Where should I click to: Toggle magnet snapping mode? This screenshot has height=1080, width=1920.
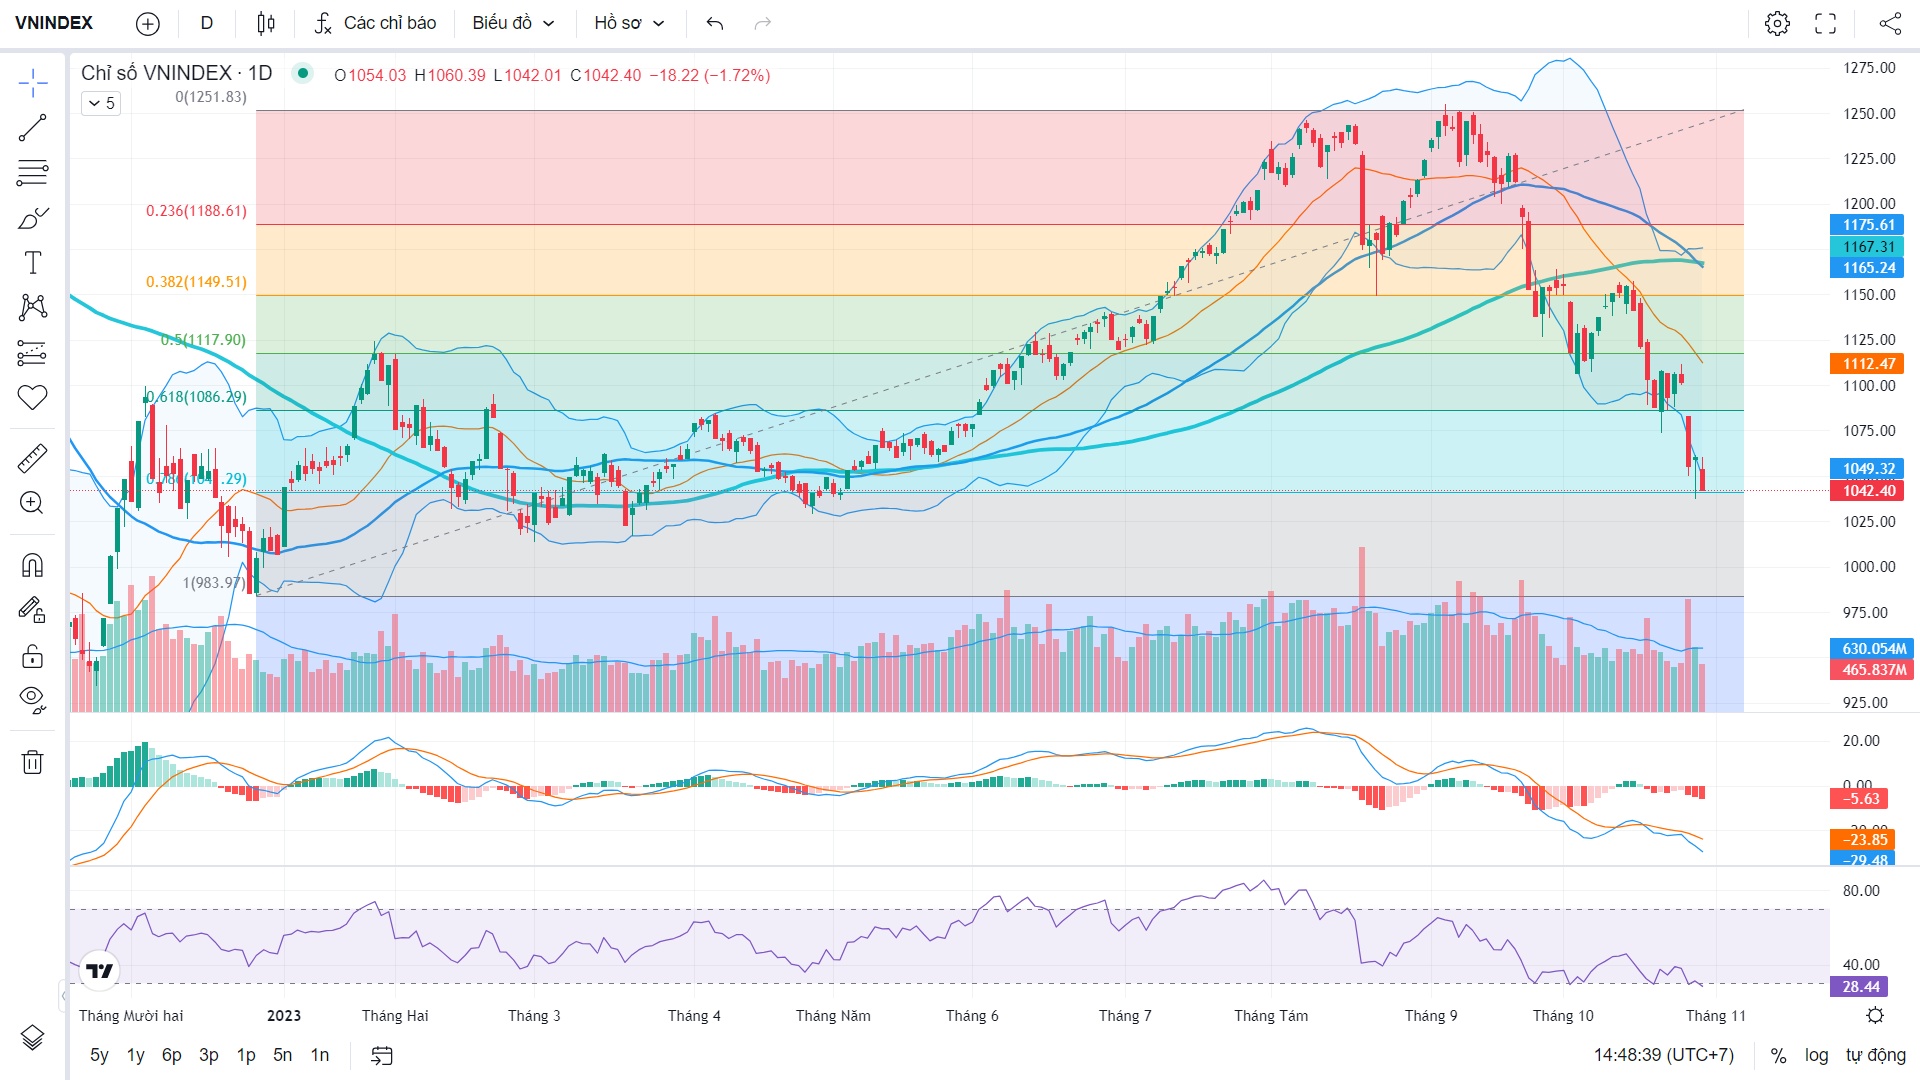[x=32, y=566]
